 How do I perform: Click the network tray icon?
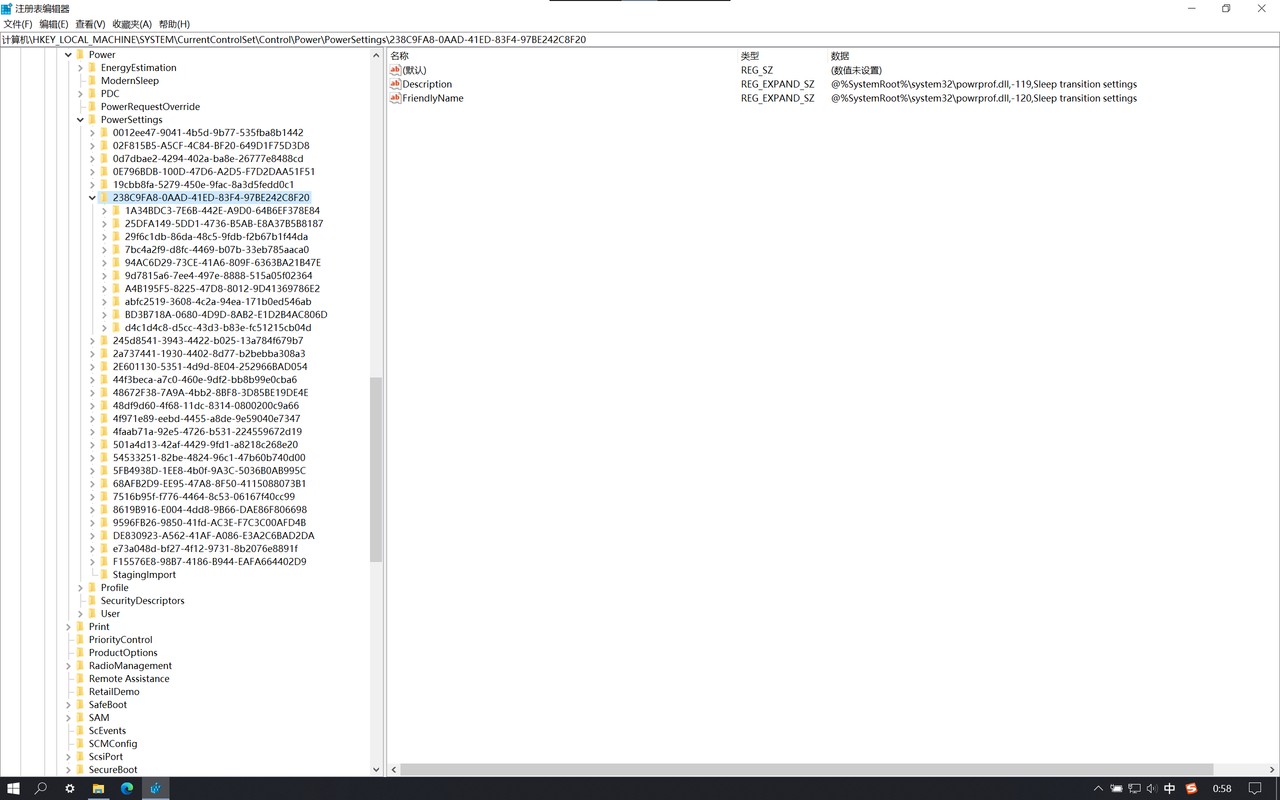(x=1134, y=789)
